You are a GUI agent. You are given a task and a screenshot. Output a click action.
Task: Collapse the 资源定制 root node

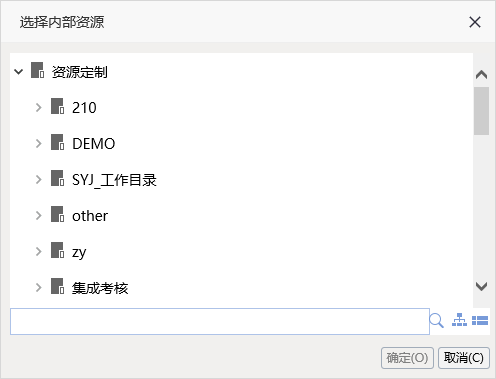tap(19, 71)
